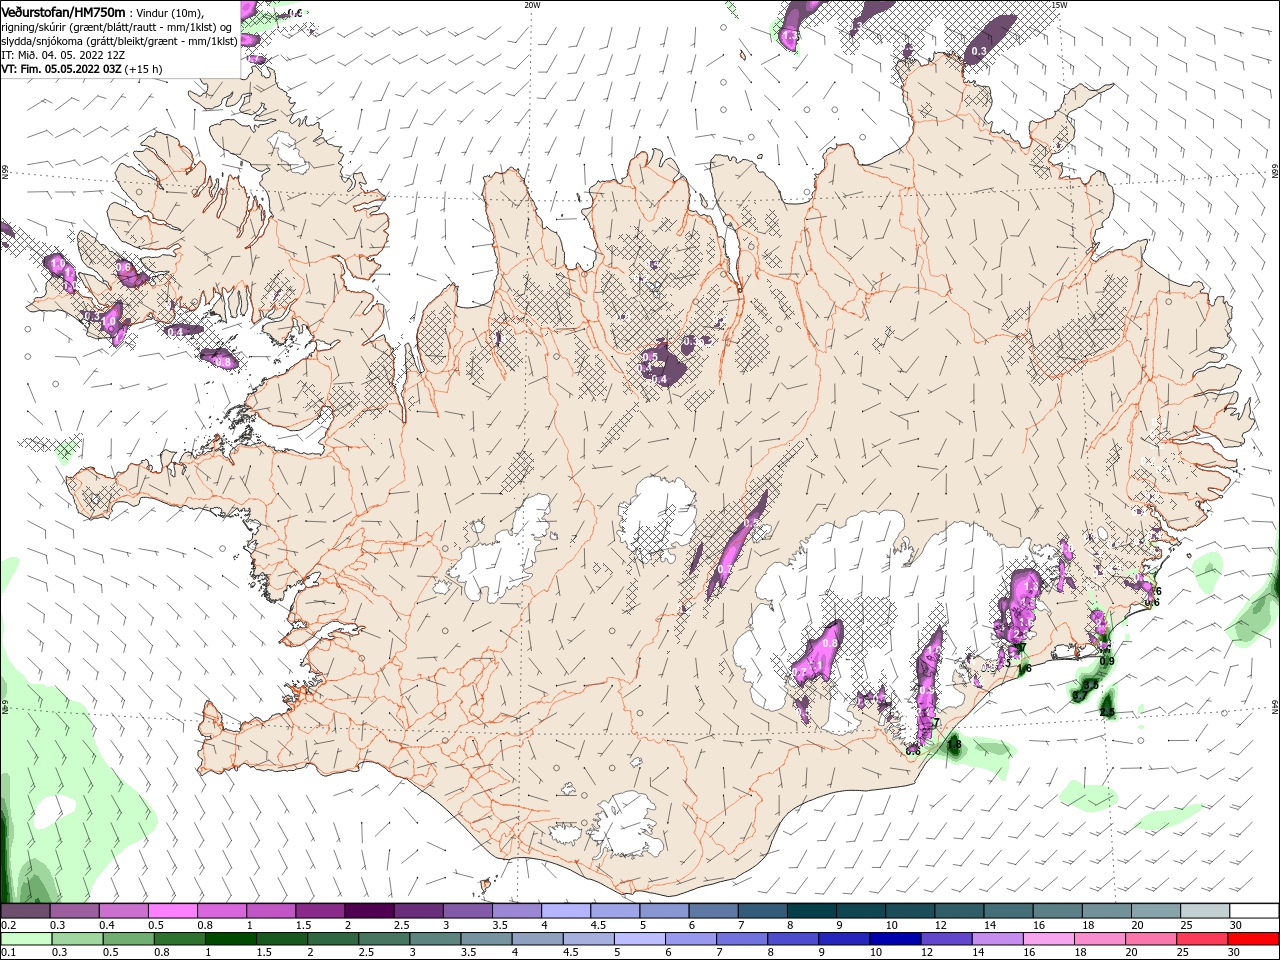This screenshot has width=1280, height=960.
Task: Click the 'slydda/snjókoma' description line
Action: point(119,41)
